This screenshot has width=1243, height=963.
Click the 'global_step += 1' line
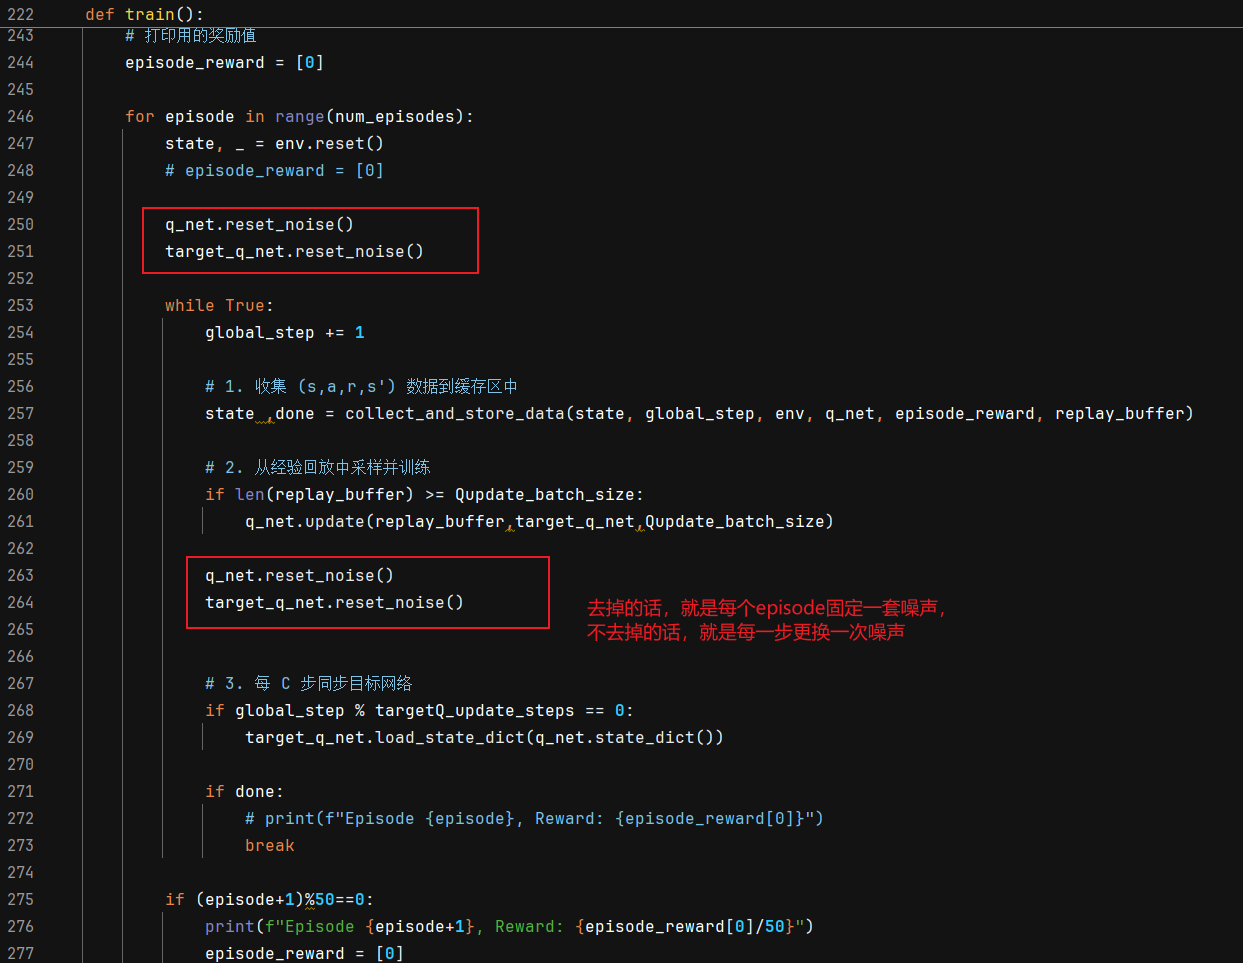point(284,333)
